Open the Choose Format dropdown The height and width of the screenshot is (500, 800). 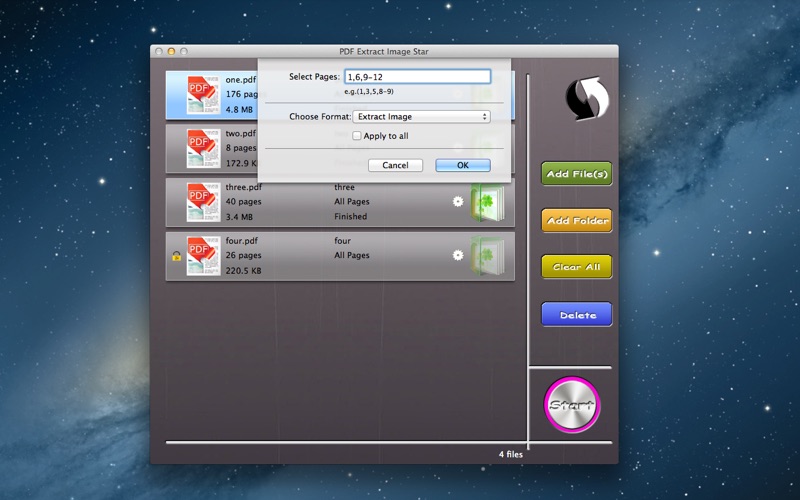click(421, 117)
